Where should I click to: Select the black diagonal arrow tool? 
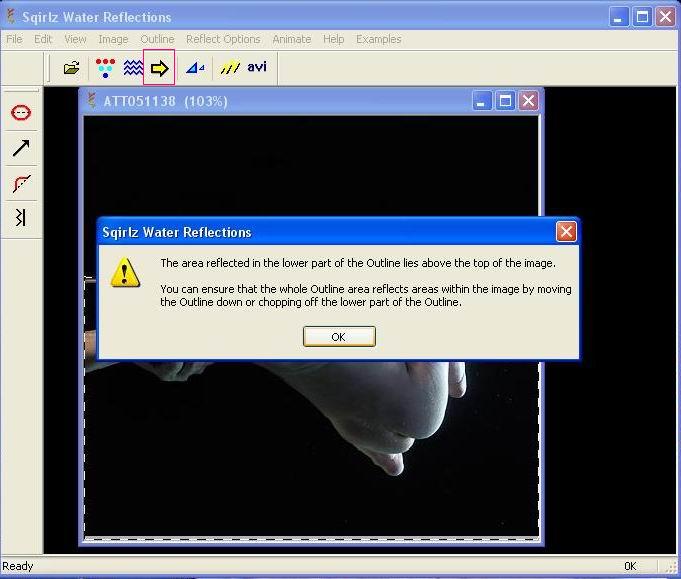pos(21,148)
